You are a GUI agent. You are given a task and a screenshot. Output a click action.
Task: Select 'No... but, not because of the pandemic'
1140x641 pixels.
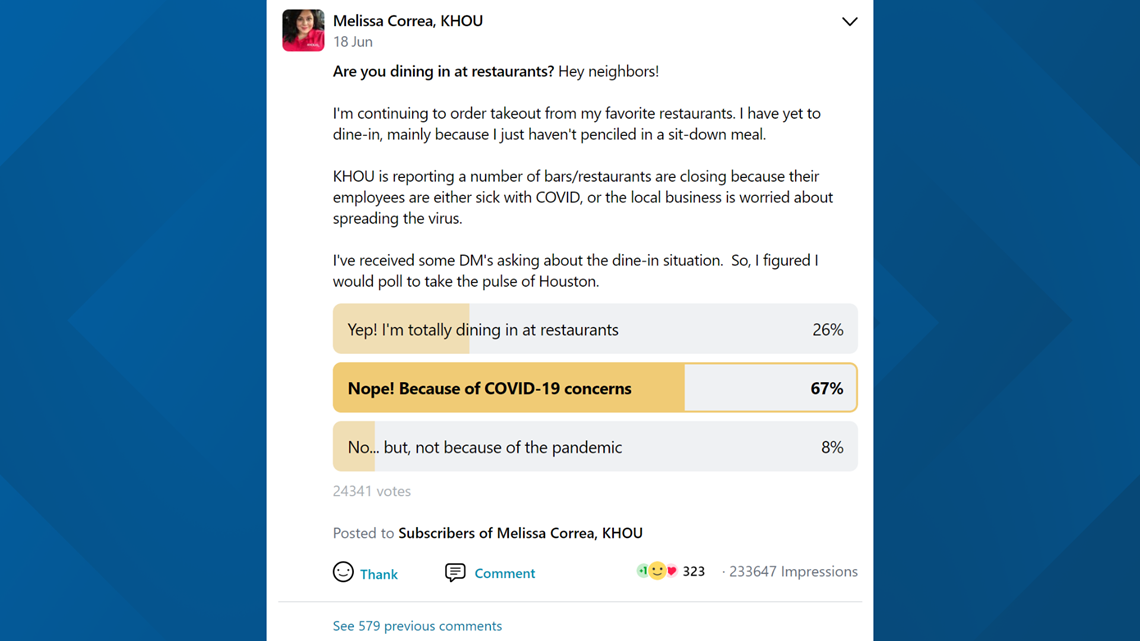click(x=595, y=447)
